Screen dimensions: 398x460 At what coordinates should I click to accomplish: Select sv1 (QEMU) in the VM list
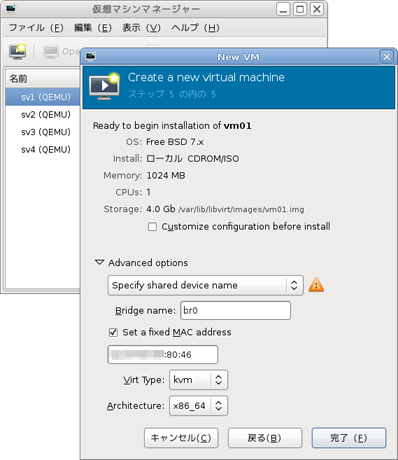[43, 97]
